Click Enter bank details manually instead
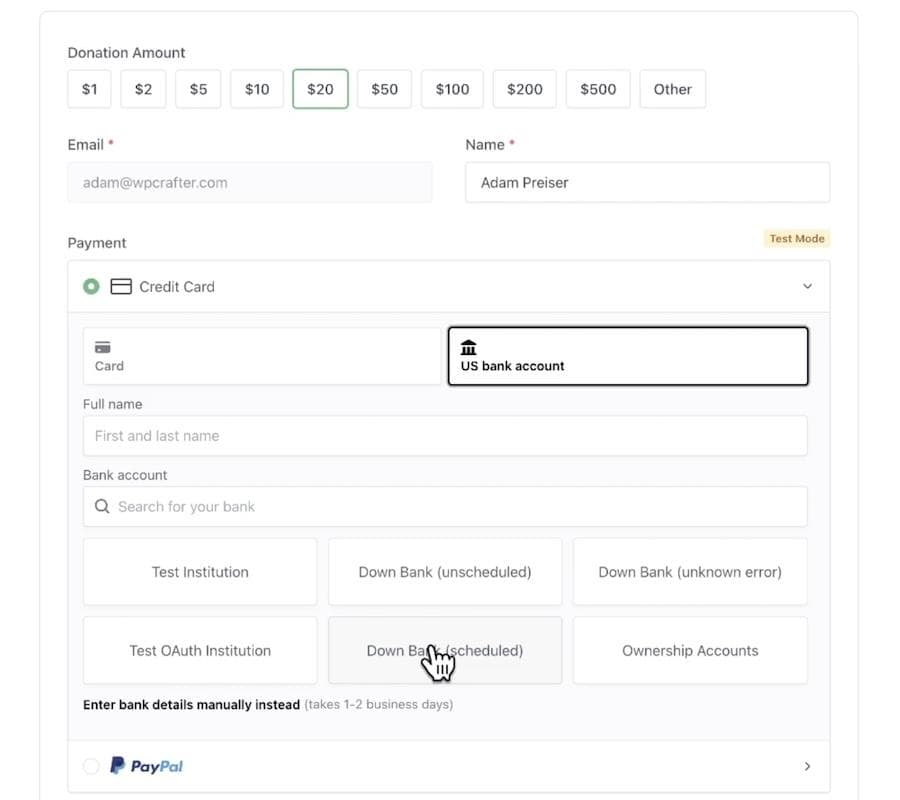This screenshot has width=900, height=800. pyautogui.click(x=191, y=705)
